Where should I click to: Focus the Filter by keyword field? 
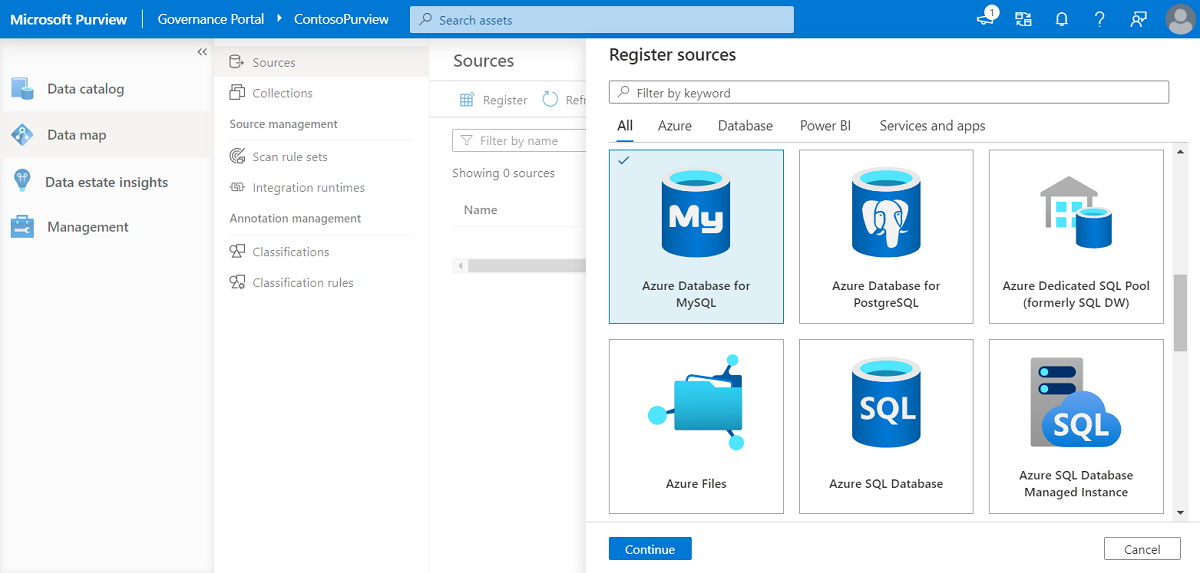click(x=888, y=93)
